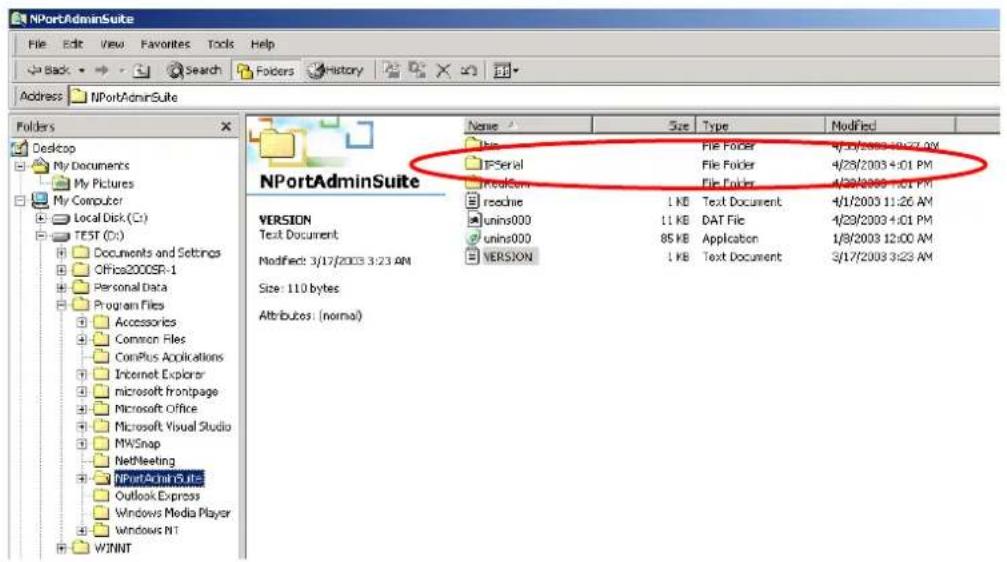This screenshot has height=562, width=1007.
Task: Expand Documents and Settings folder
Action: (x=61, y=253)
